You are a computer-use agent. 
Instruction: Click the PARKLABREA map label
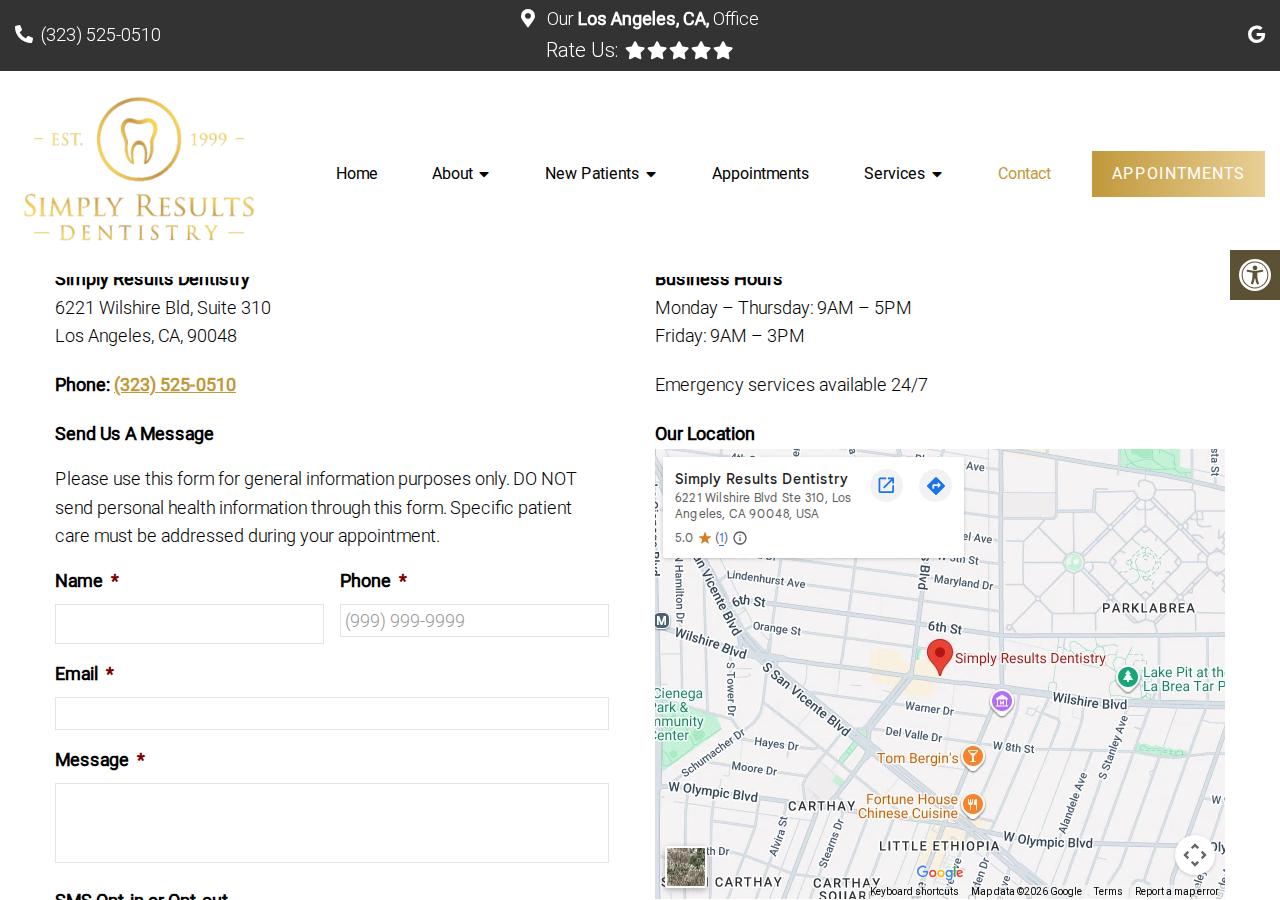click(1148, 608)
